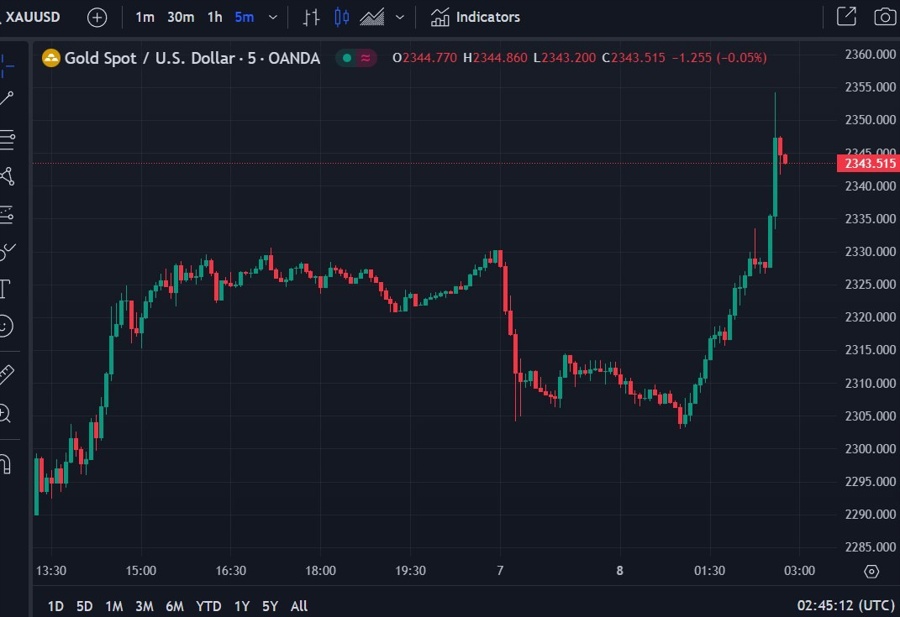900x617 pixels.
Task: Toggle magnet mode in the sidebar
Action: (x=11, y=463)
